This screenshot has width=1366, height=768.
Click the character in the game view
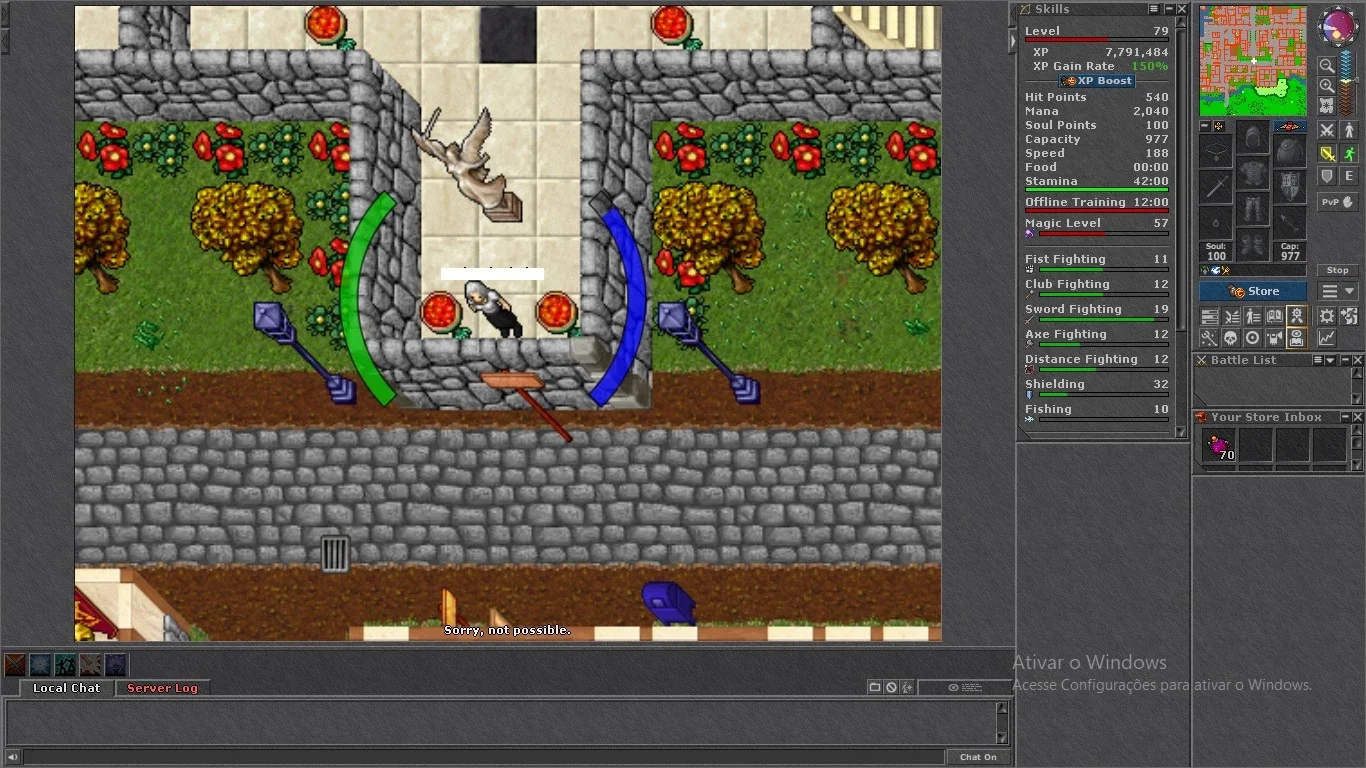coord(493,308)
